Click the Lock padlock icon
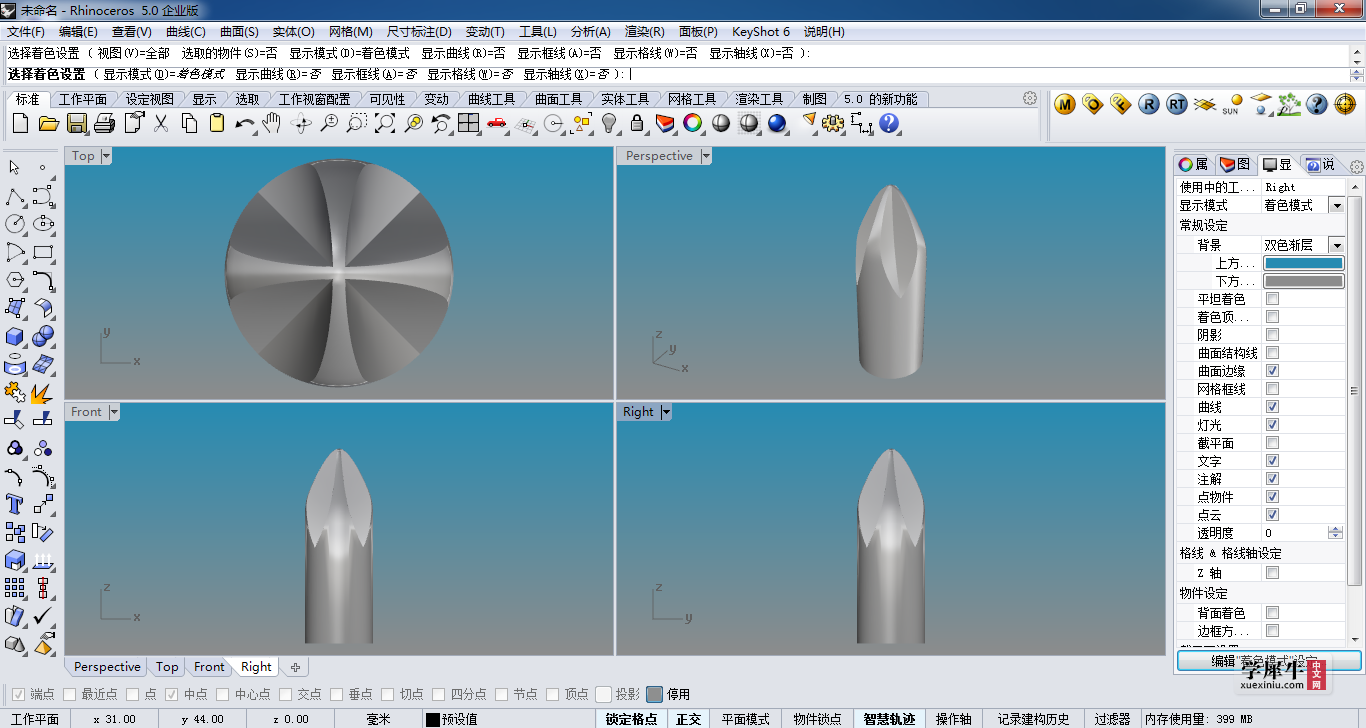 point(637,123)
